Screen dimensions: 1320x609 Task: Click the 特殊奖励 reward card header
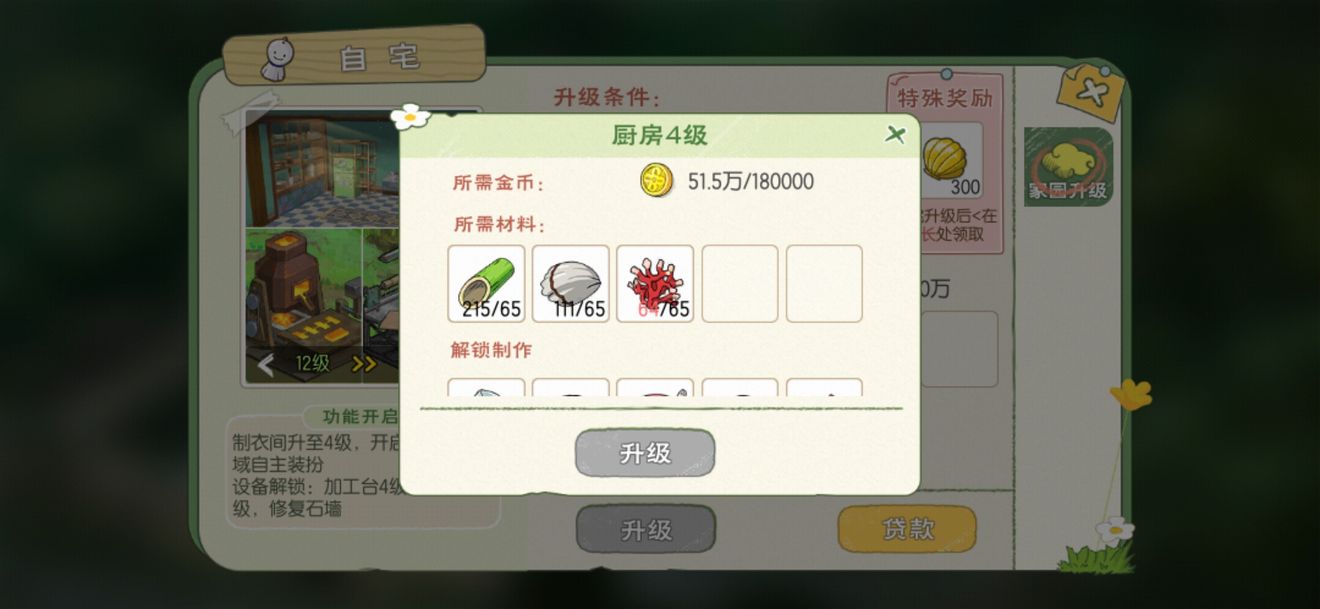[944, 99]
